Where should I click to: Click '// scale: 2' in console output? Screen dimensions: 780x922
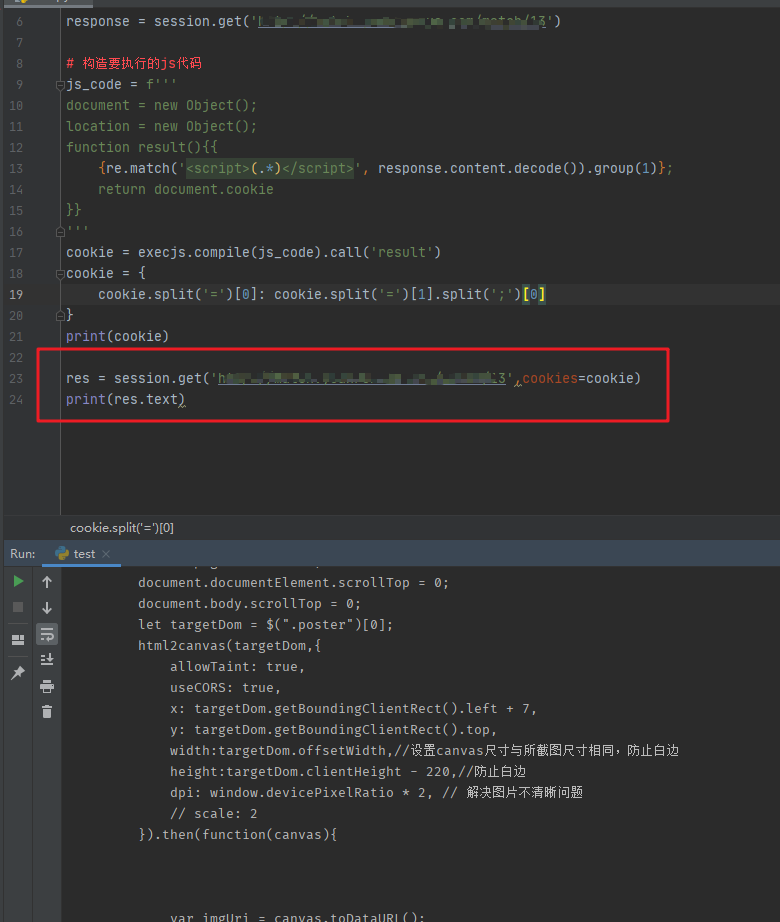point(213,814)
